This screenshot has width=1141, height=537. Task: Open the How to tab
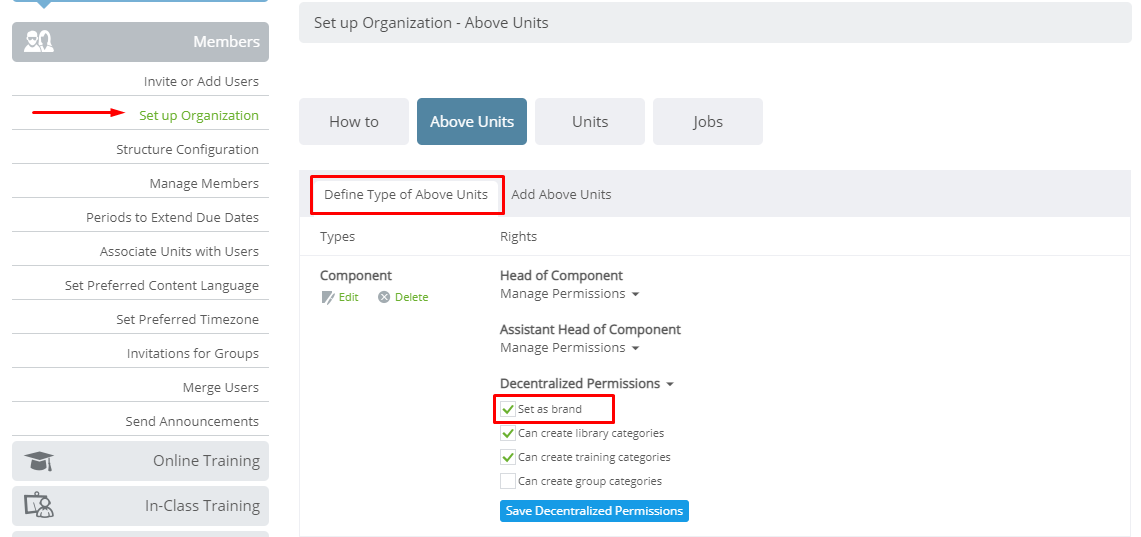(354, 122)
